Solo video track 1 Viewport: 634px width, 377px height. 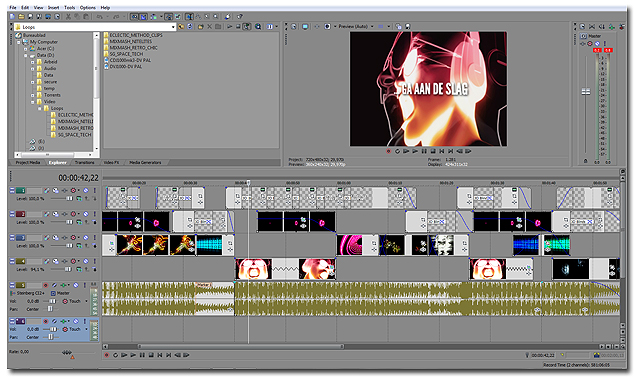click(95, 190)
